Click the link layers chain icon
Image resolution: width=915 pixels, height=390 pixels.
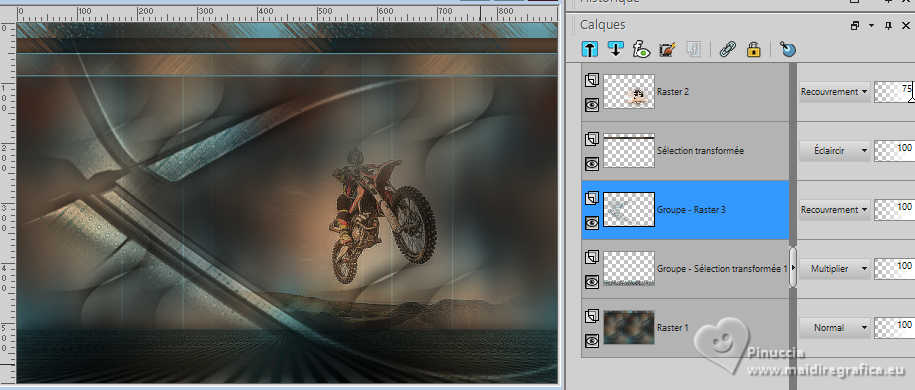coord(727,49)
